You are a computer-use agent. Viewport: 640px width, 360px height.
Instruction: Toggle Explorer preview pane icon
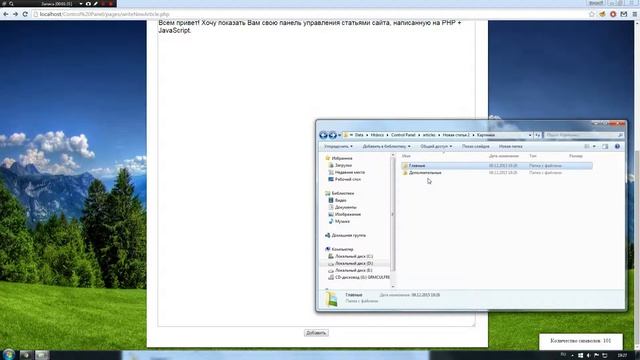point(605,146)
